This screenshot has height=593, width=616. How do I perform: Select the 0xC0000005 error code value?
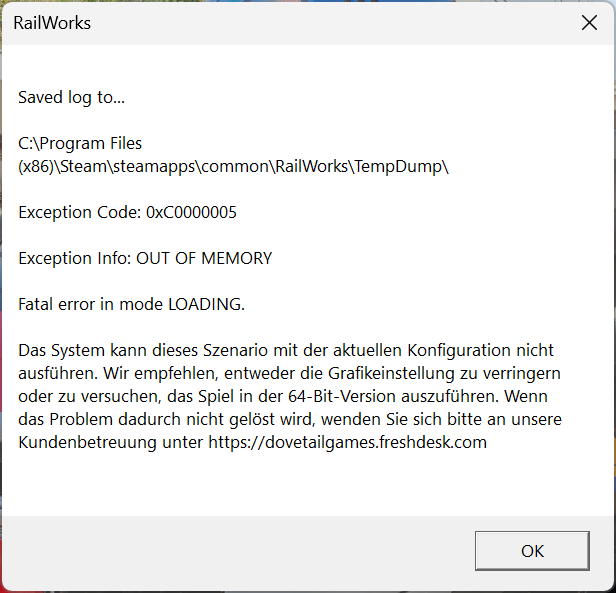(x=191, y=213)
